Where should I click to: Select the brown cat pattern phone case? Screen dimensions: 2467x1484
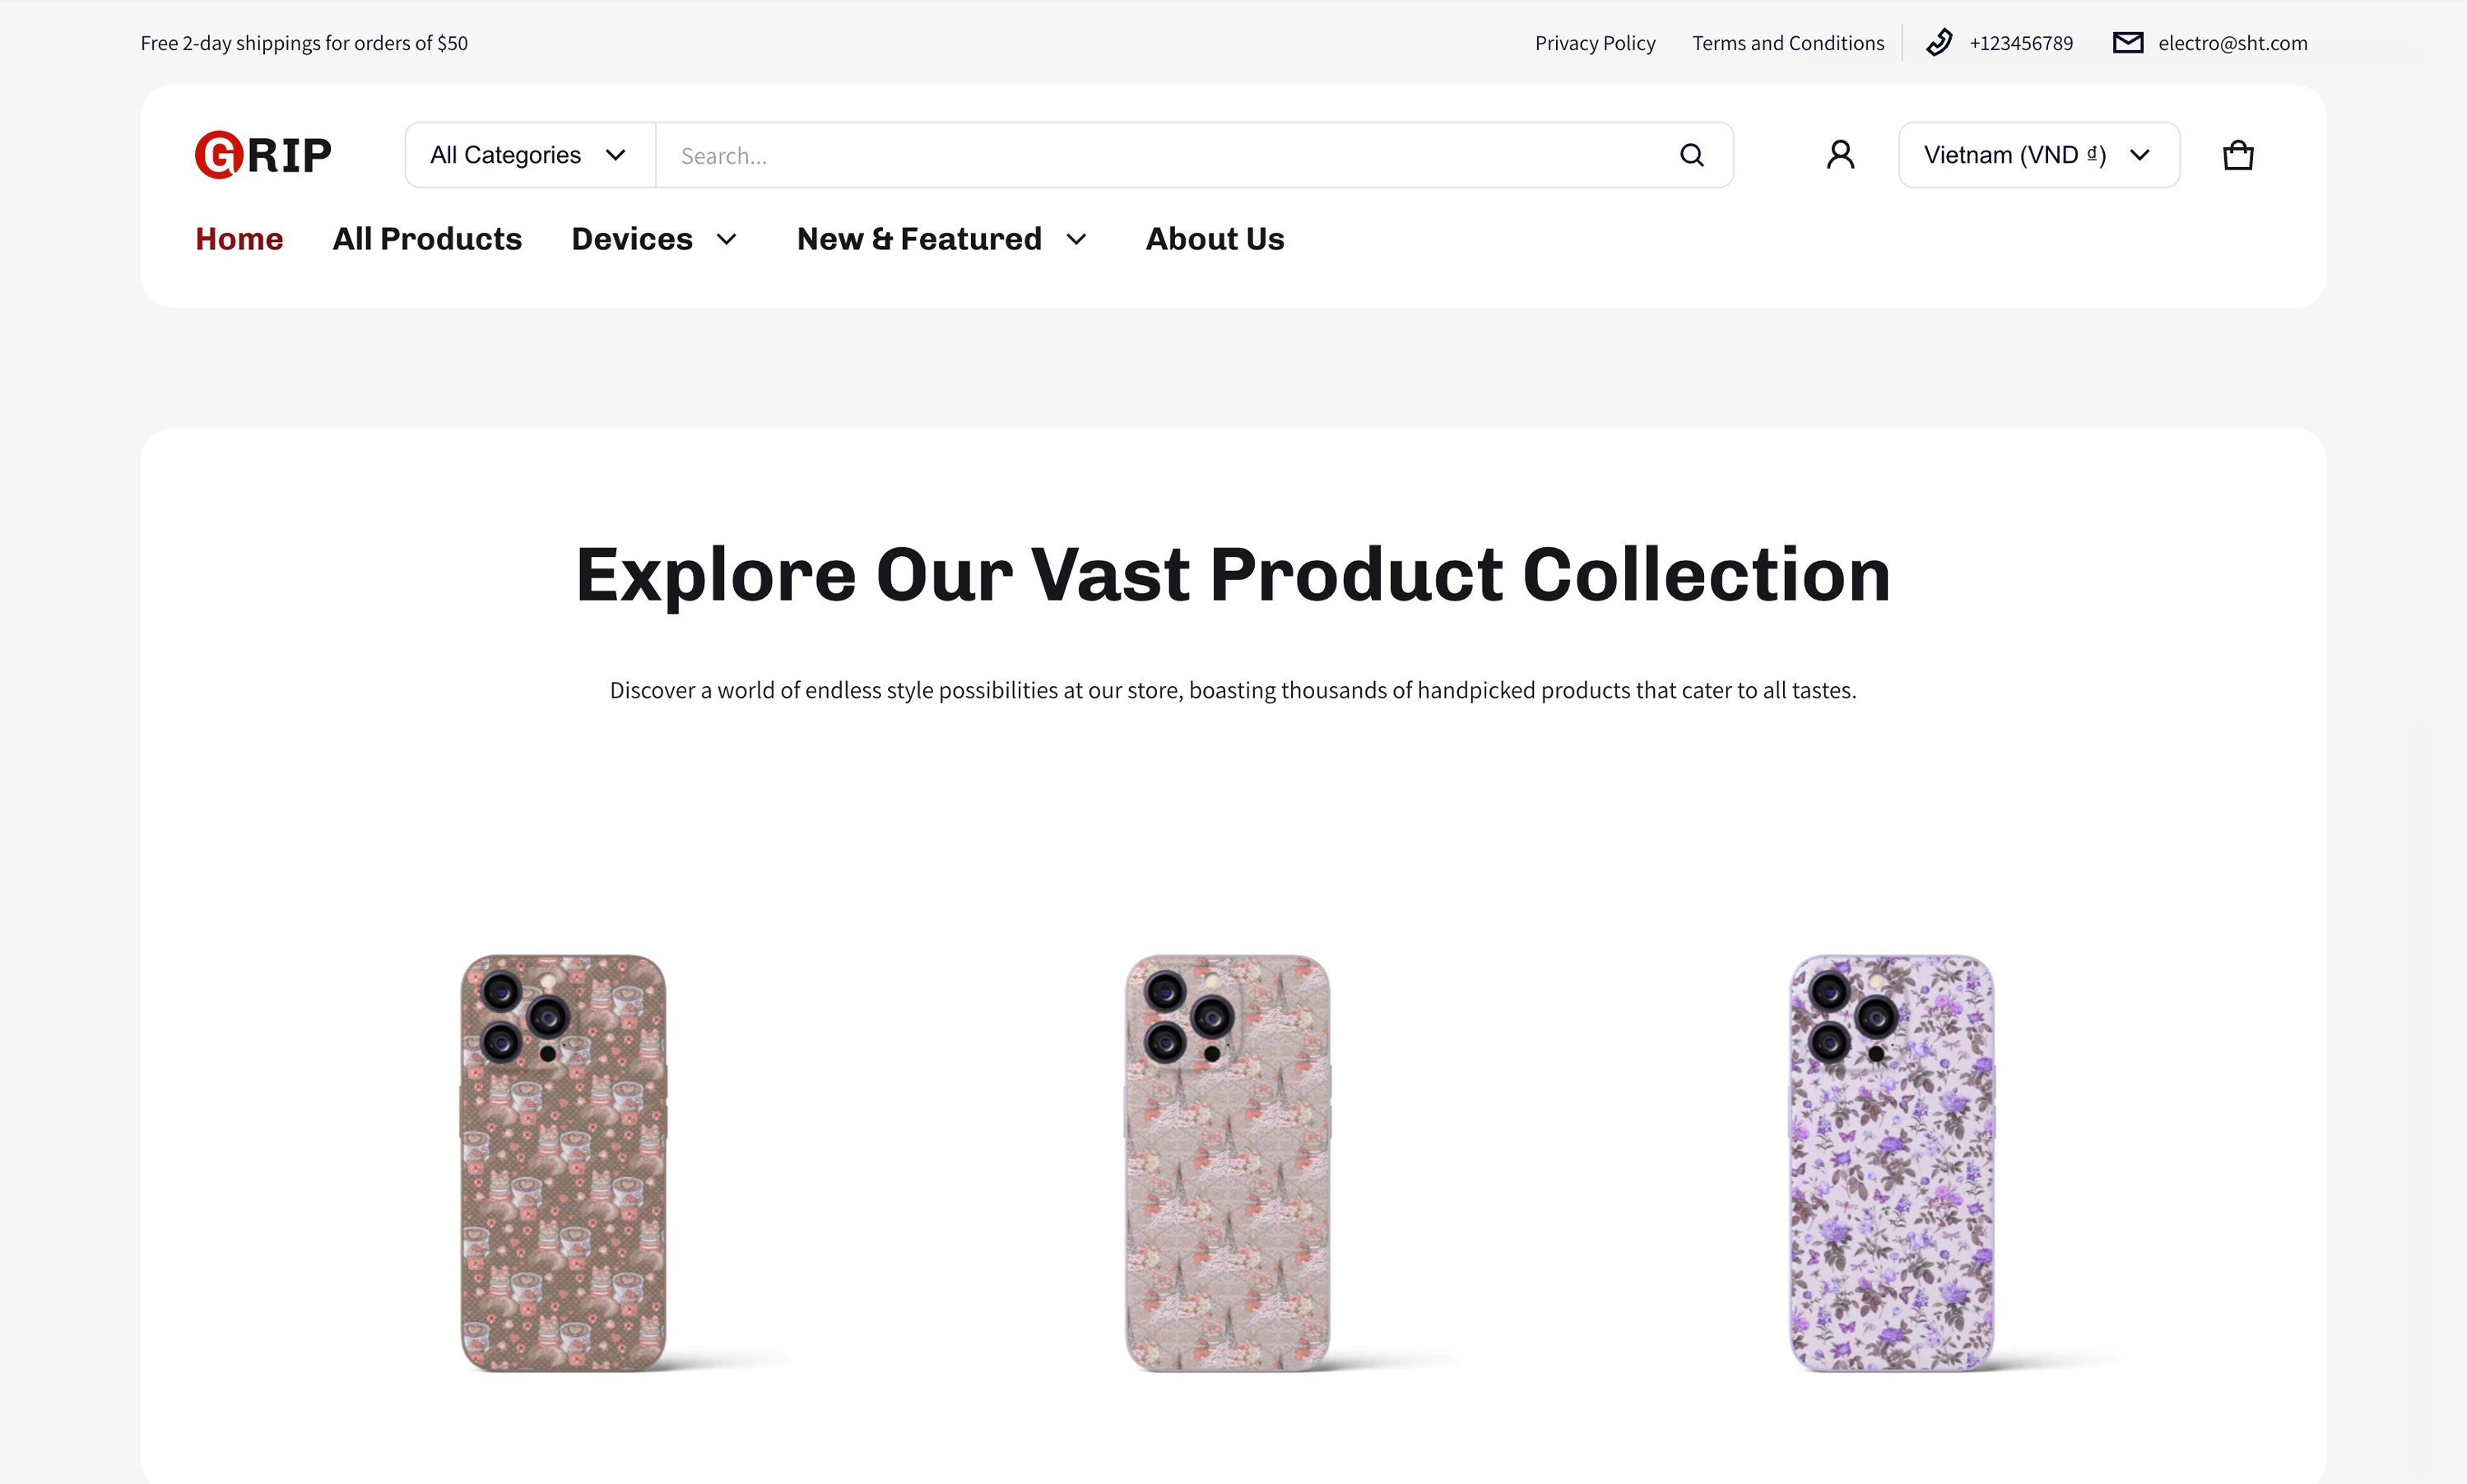coord(563,1162)
